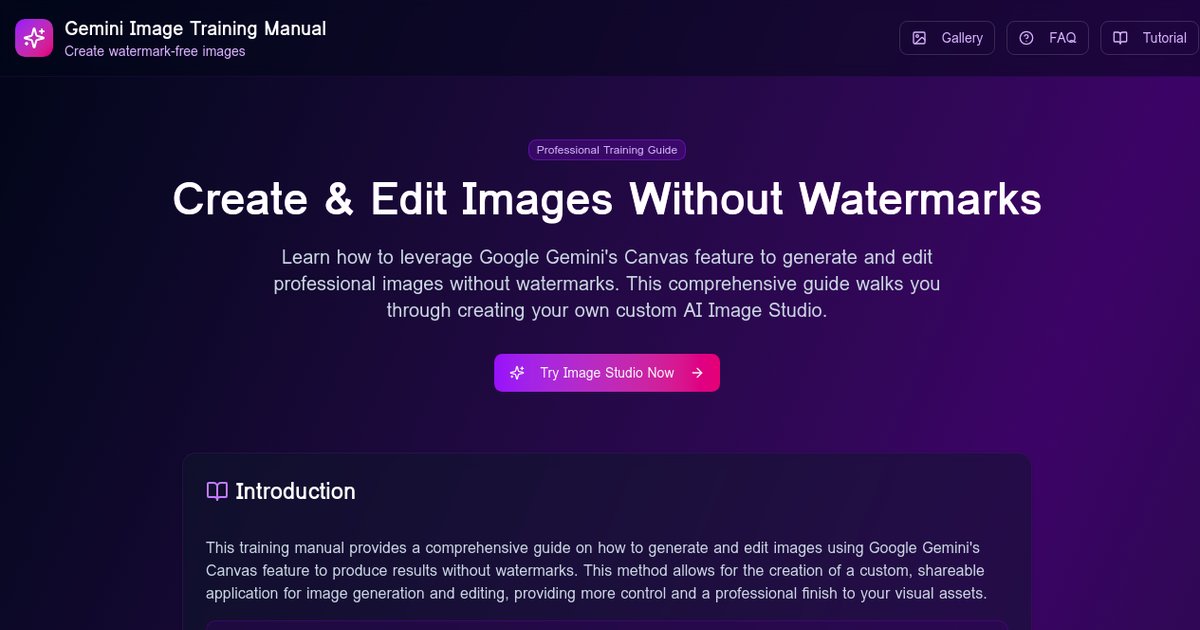Click the paragraph starting 'This training manual provides'
Screen dimensions: 1200x630
click(x=597, y=570)
